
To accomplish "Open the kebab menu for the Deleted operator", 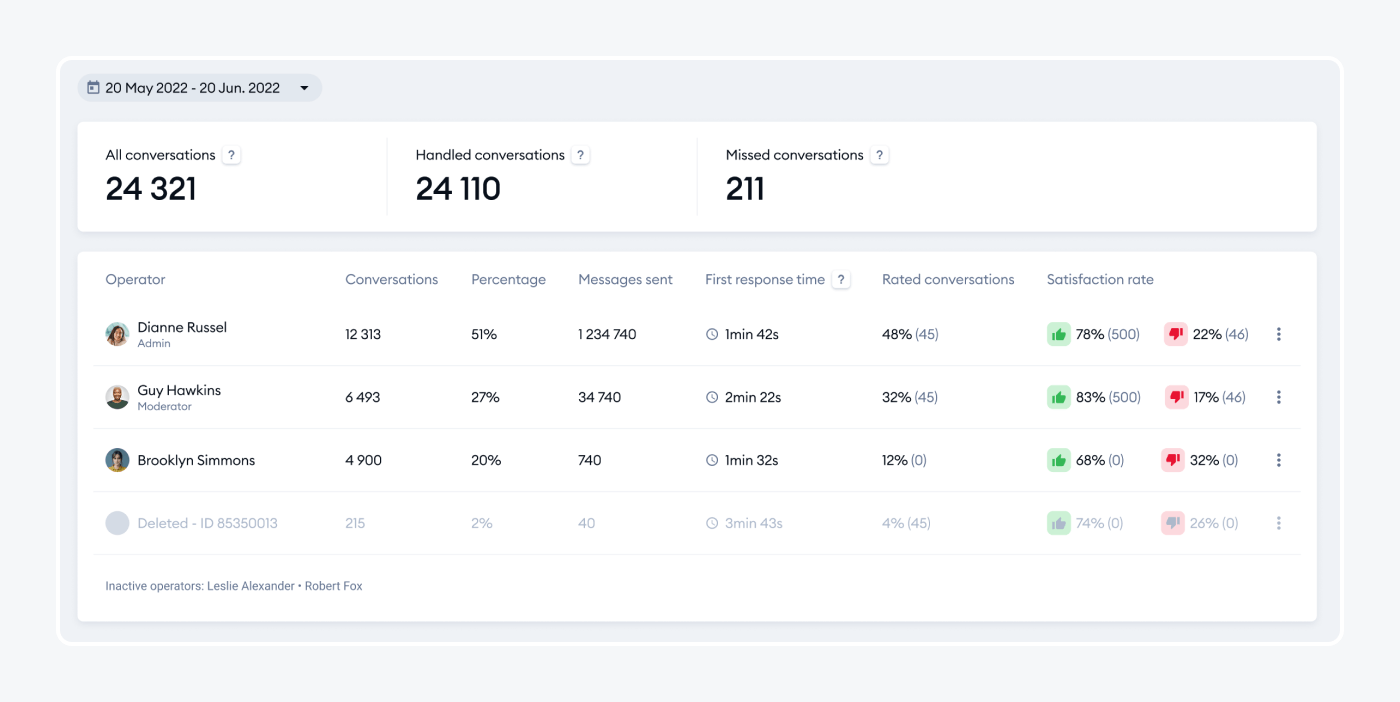I will (1278, 522).
